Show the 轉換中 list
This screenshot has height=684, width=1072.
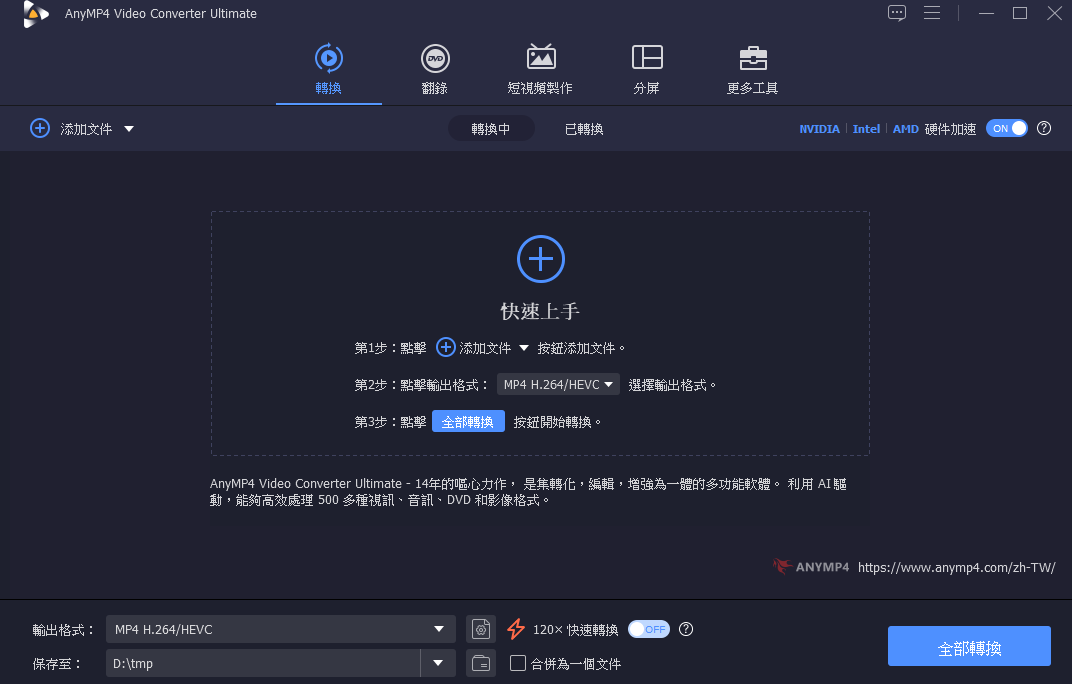(491, 129)
